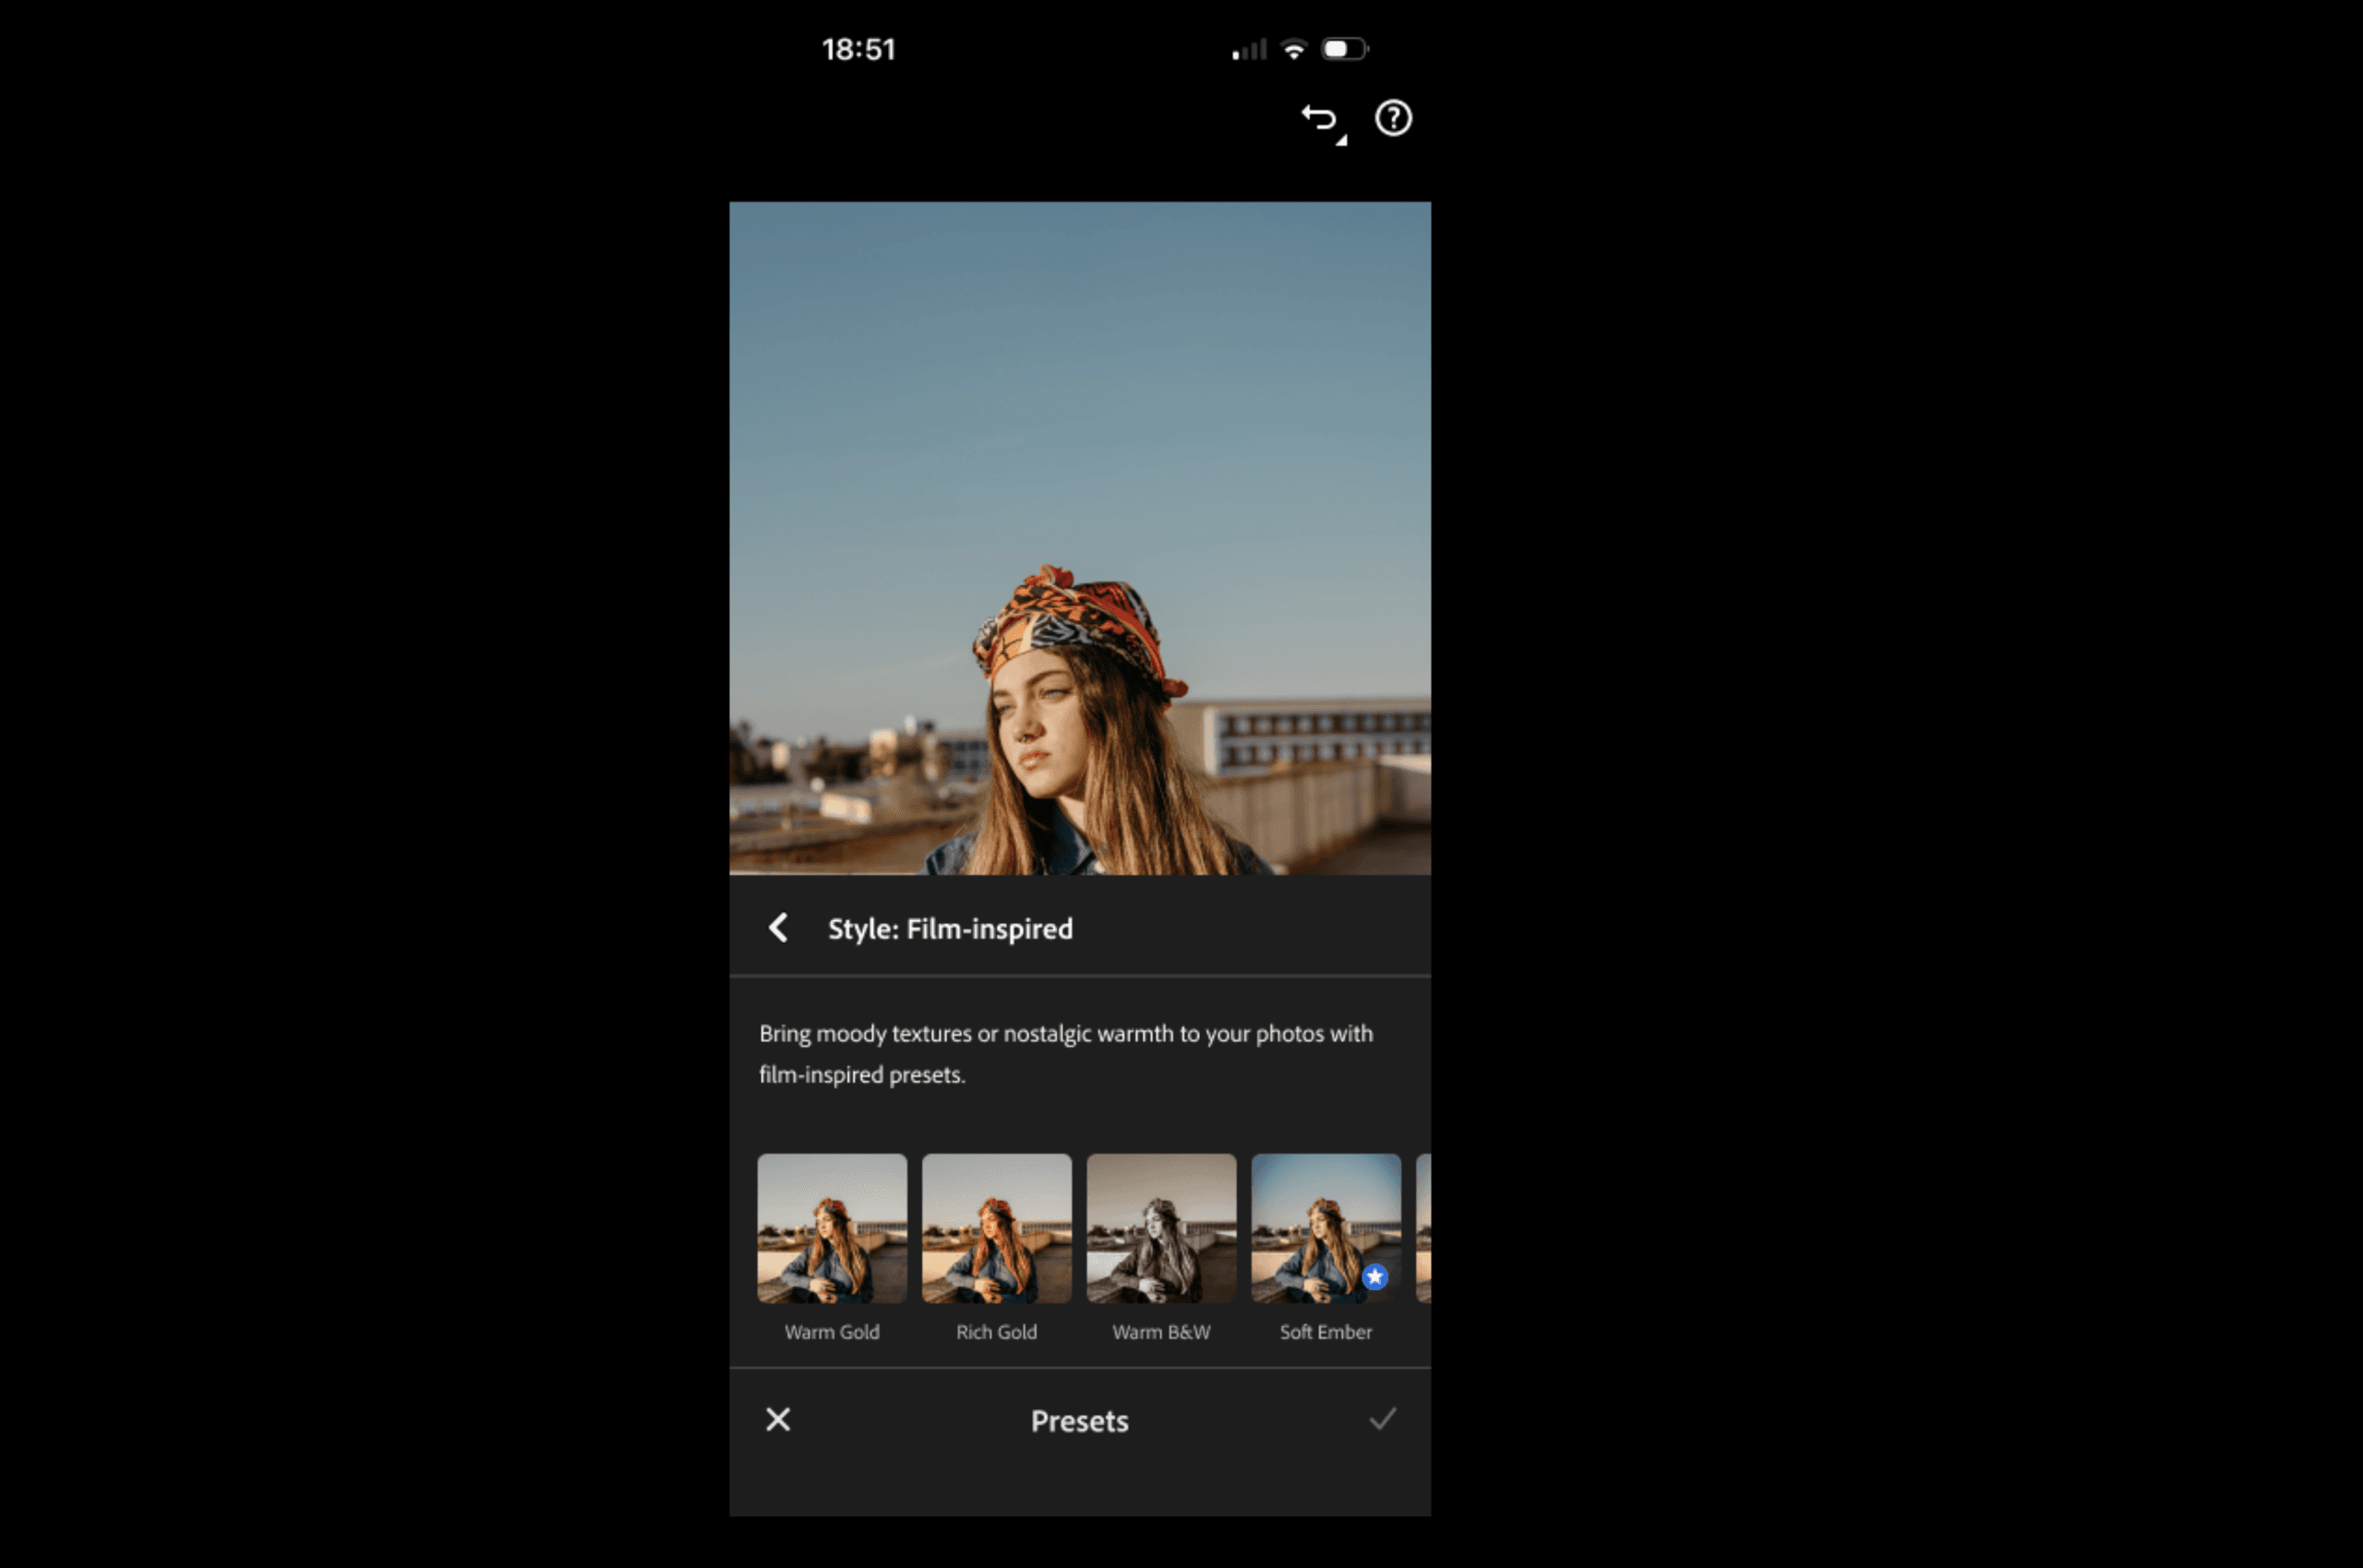Open the Style: Film-inspired header

coord(950,929)
